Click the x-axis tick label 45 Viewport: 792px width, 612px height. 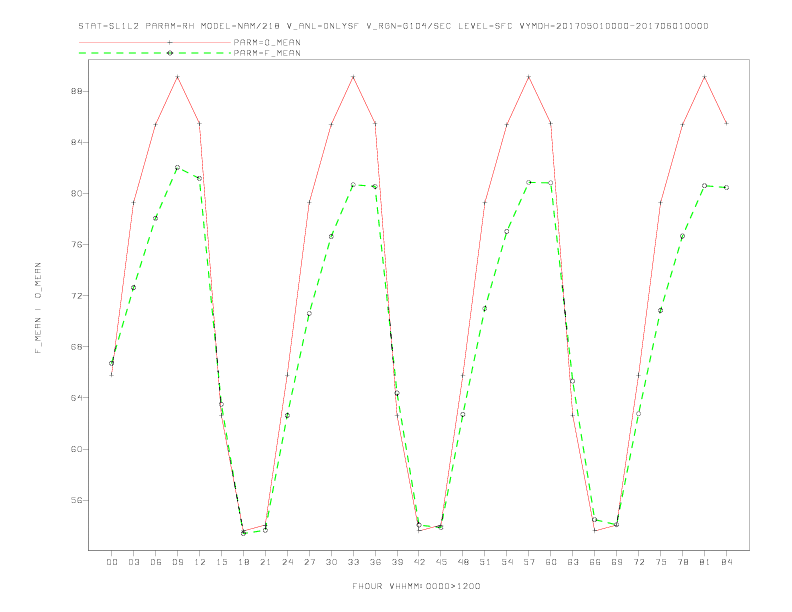point(441,562)
